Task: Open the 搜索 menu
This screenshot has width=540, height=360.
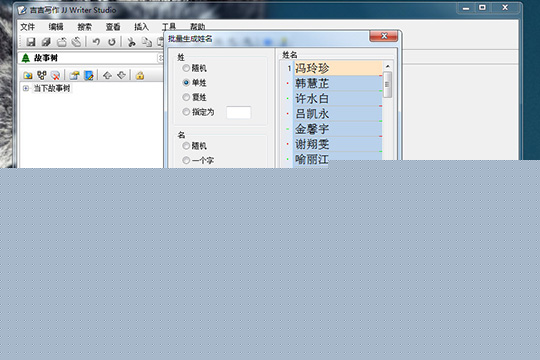Action: click(84, 27)
